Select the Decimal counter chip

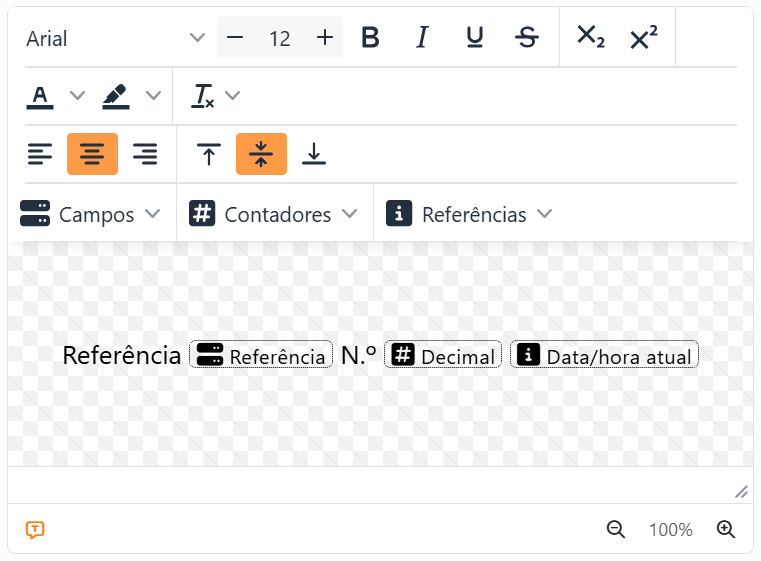coord(443,355)
